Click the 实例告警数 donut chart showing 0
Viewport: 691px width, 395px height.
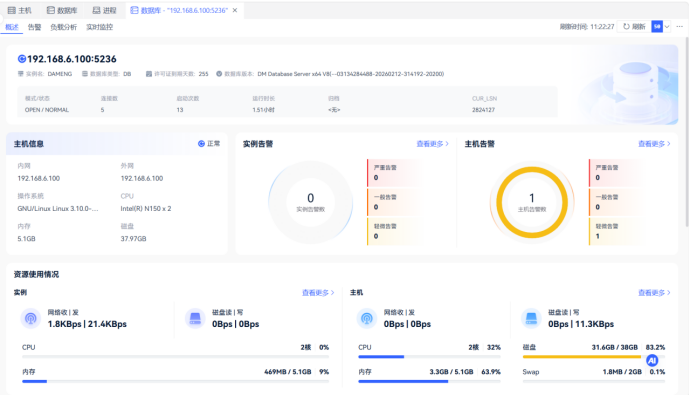click(x=310, y=202)
